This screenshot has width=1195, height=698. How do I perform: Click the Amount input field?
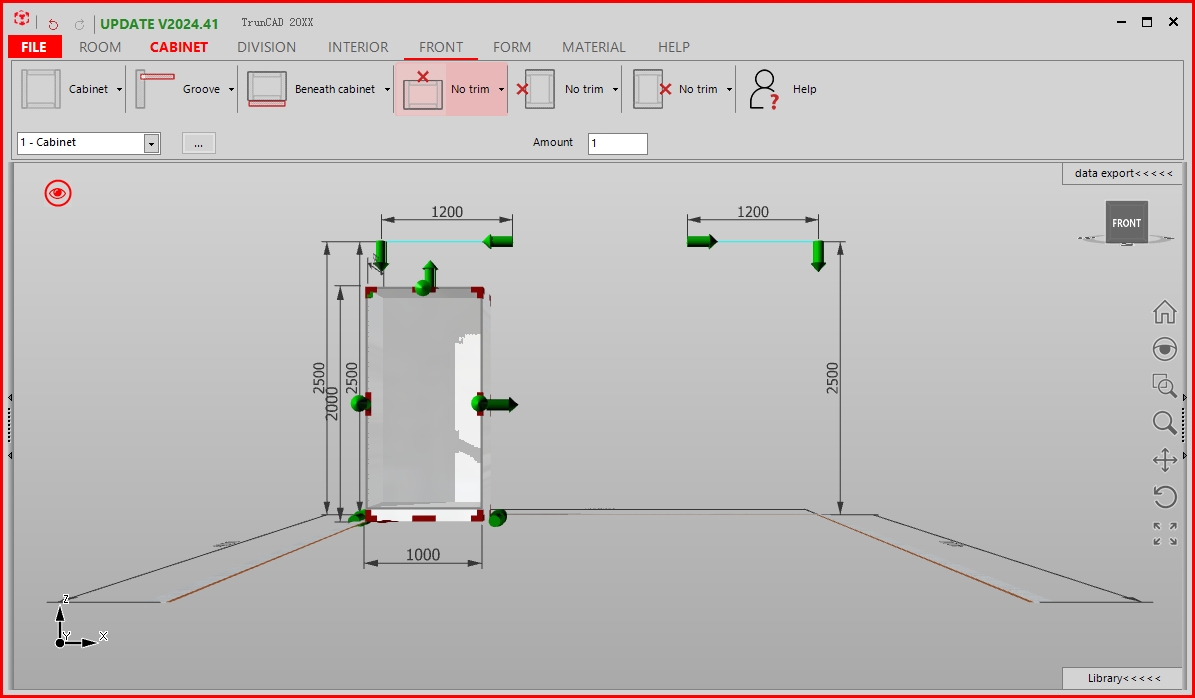pos(618,144)
